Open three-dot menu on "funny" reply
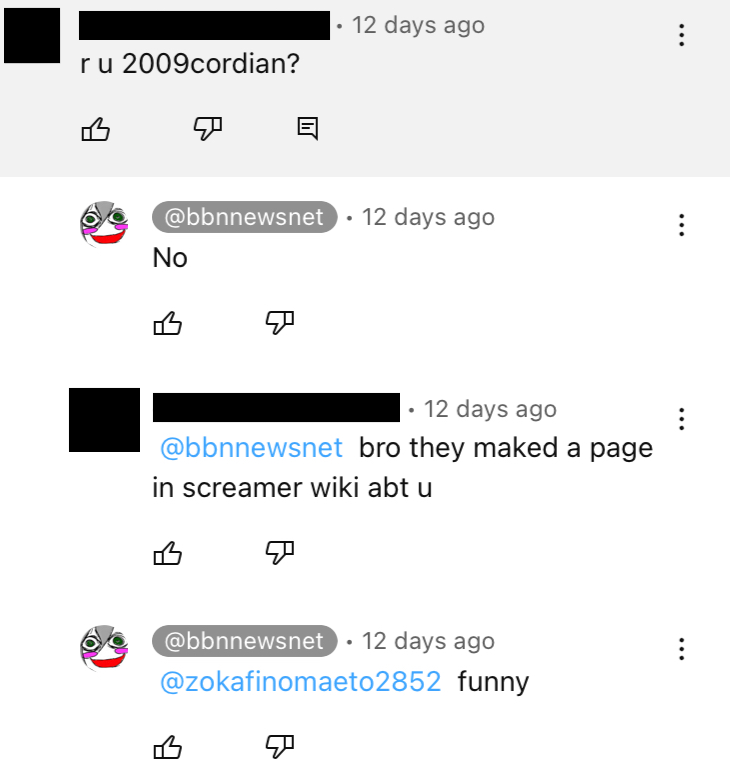 click(x=681, y=649)
